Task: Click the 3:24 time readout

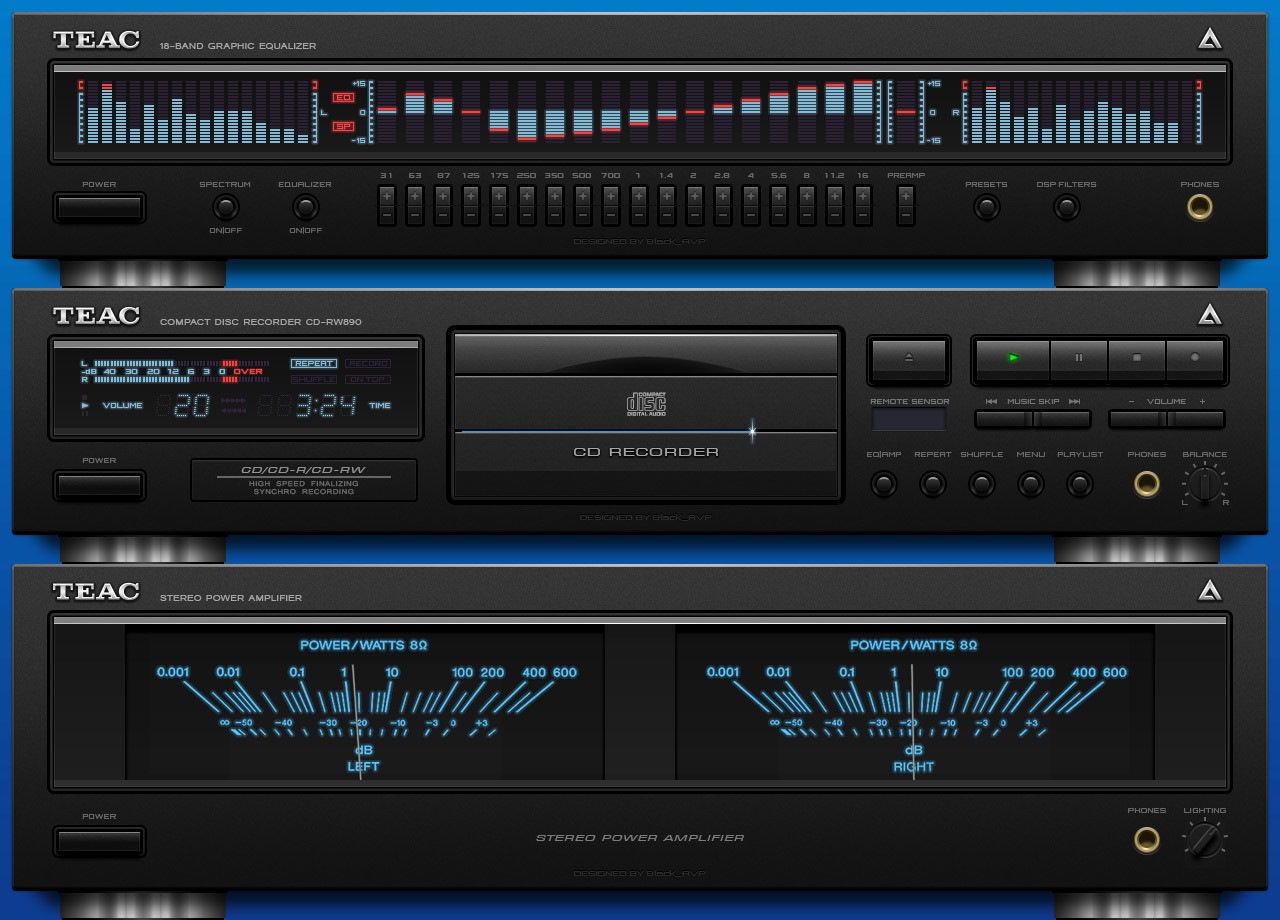Action: (326, 405)
